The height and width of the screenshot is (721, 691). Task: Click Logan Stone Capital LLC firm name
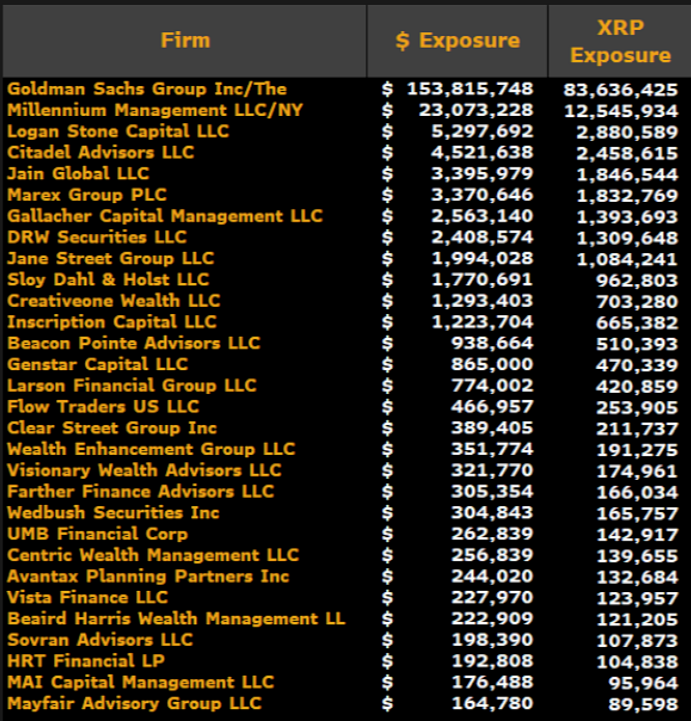click(x=118, y=131)
